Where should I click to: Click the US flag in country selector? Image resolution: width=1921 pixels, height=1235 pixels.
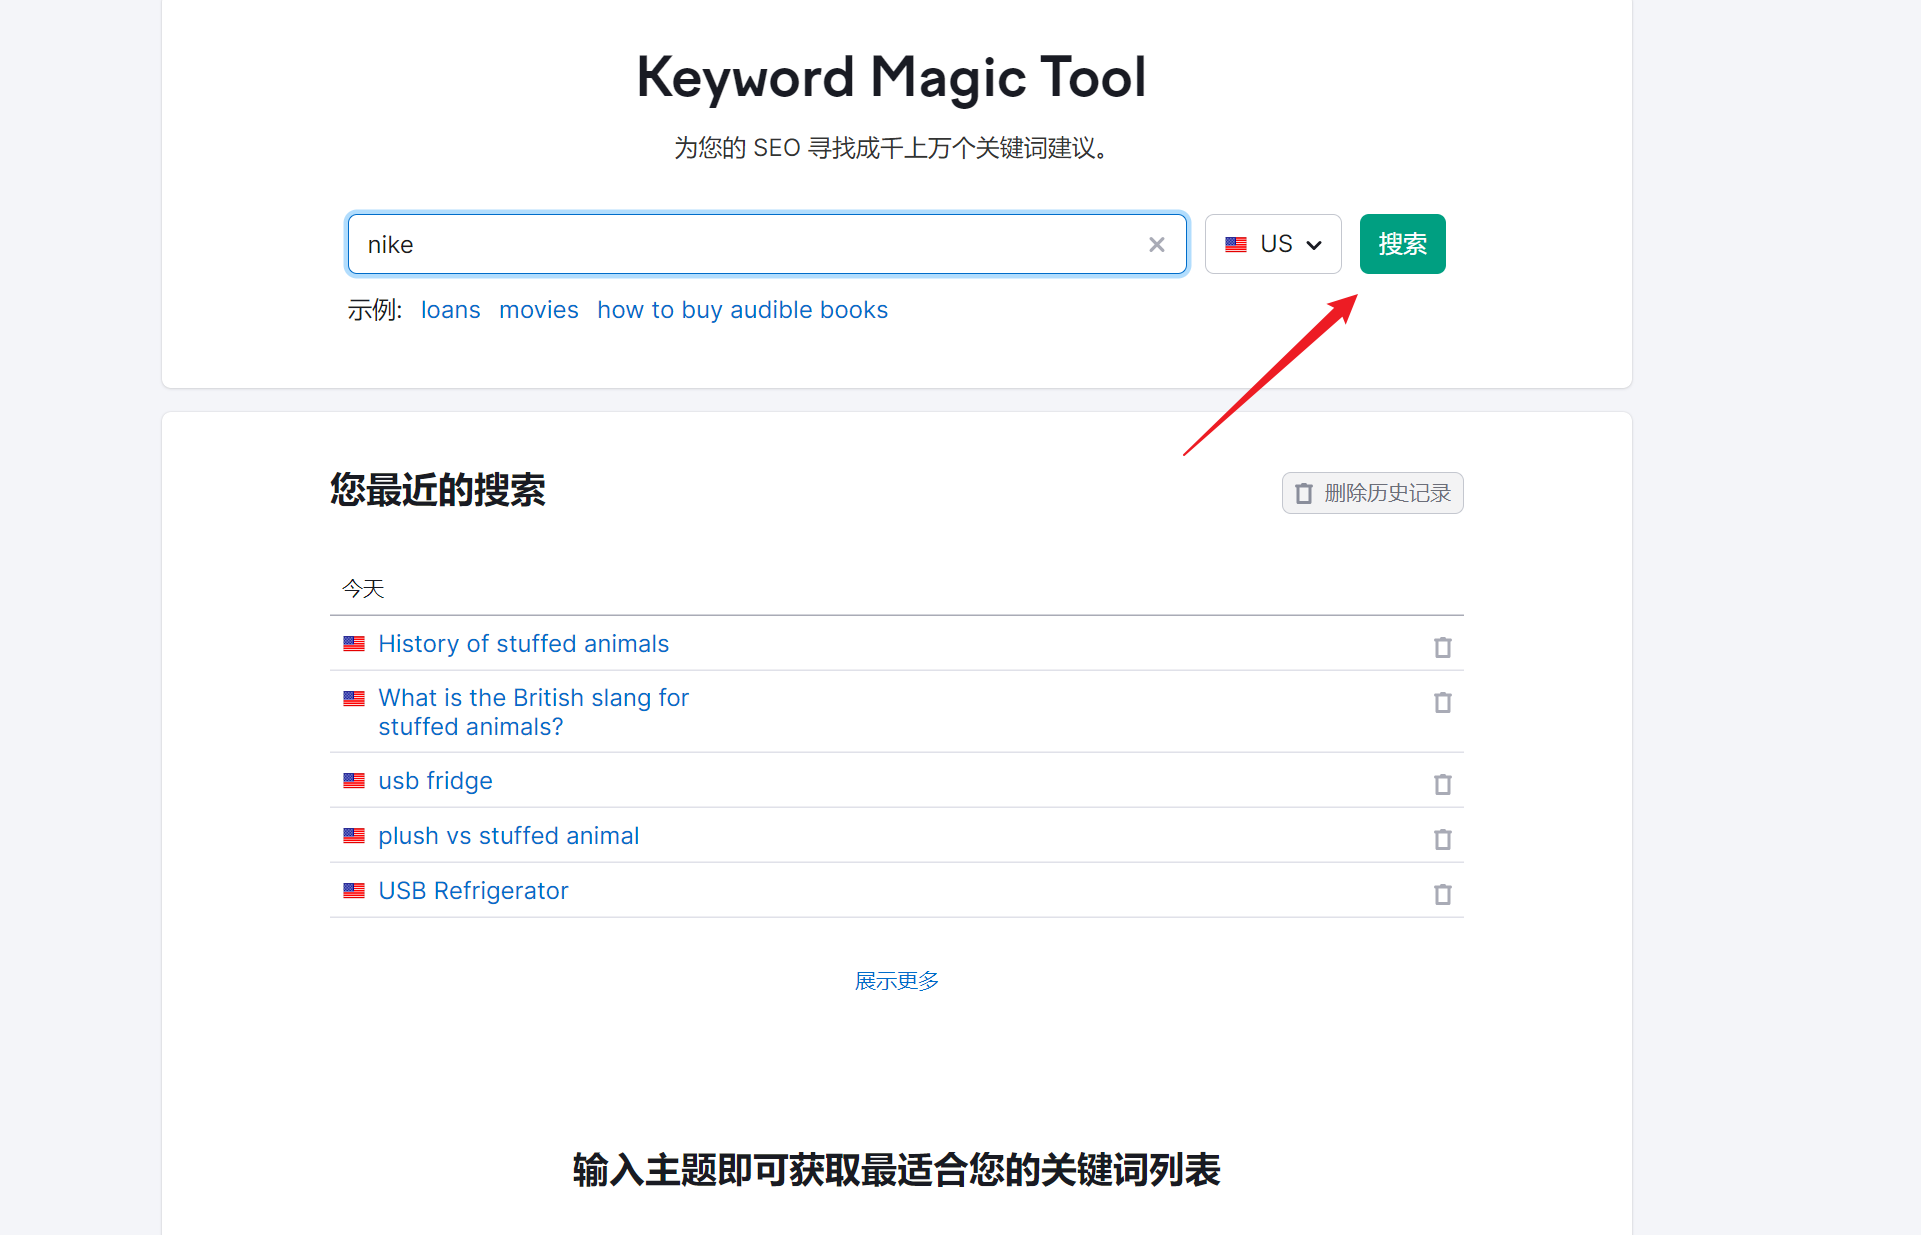1236,244
